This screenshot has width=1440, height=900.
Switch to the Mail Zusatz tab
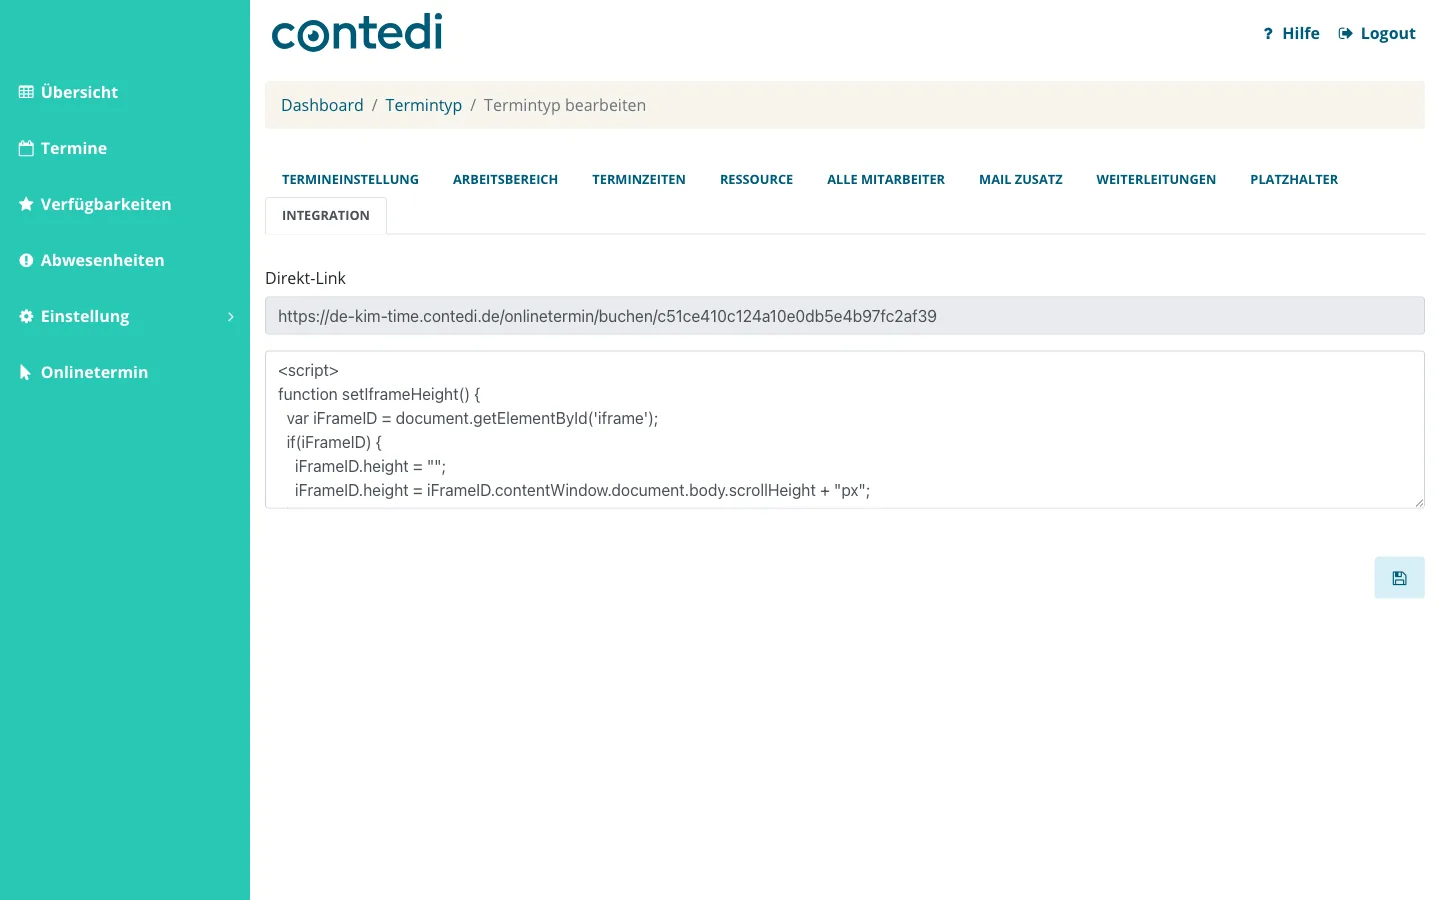pyautogui.click(x=1021, y=180)
